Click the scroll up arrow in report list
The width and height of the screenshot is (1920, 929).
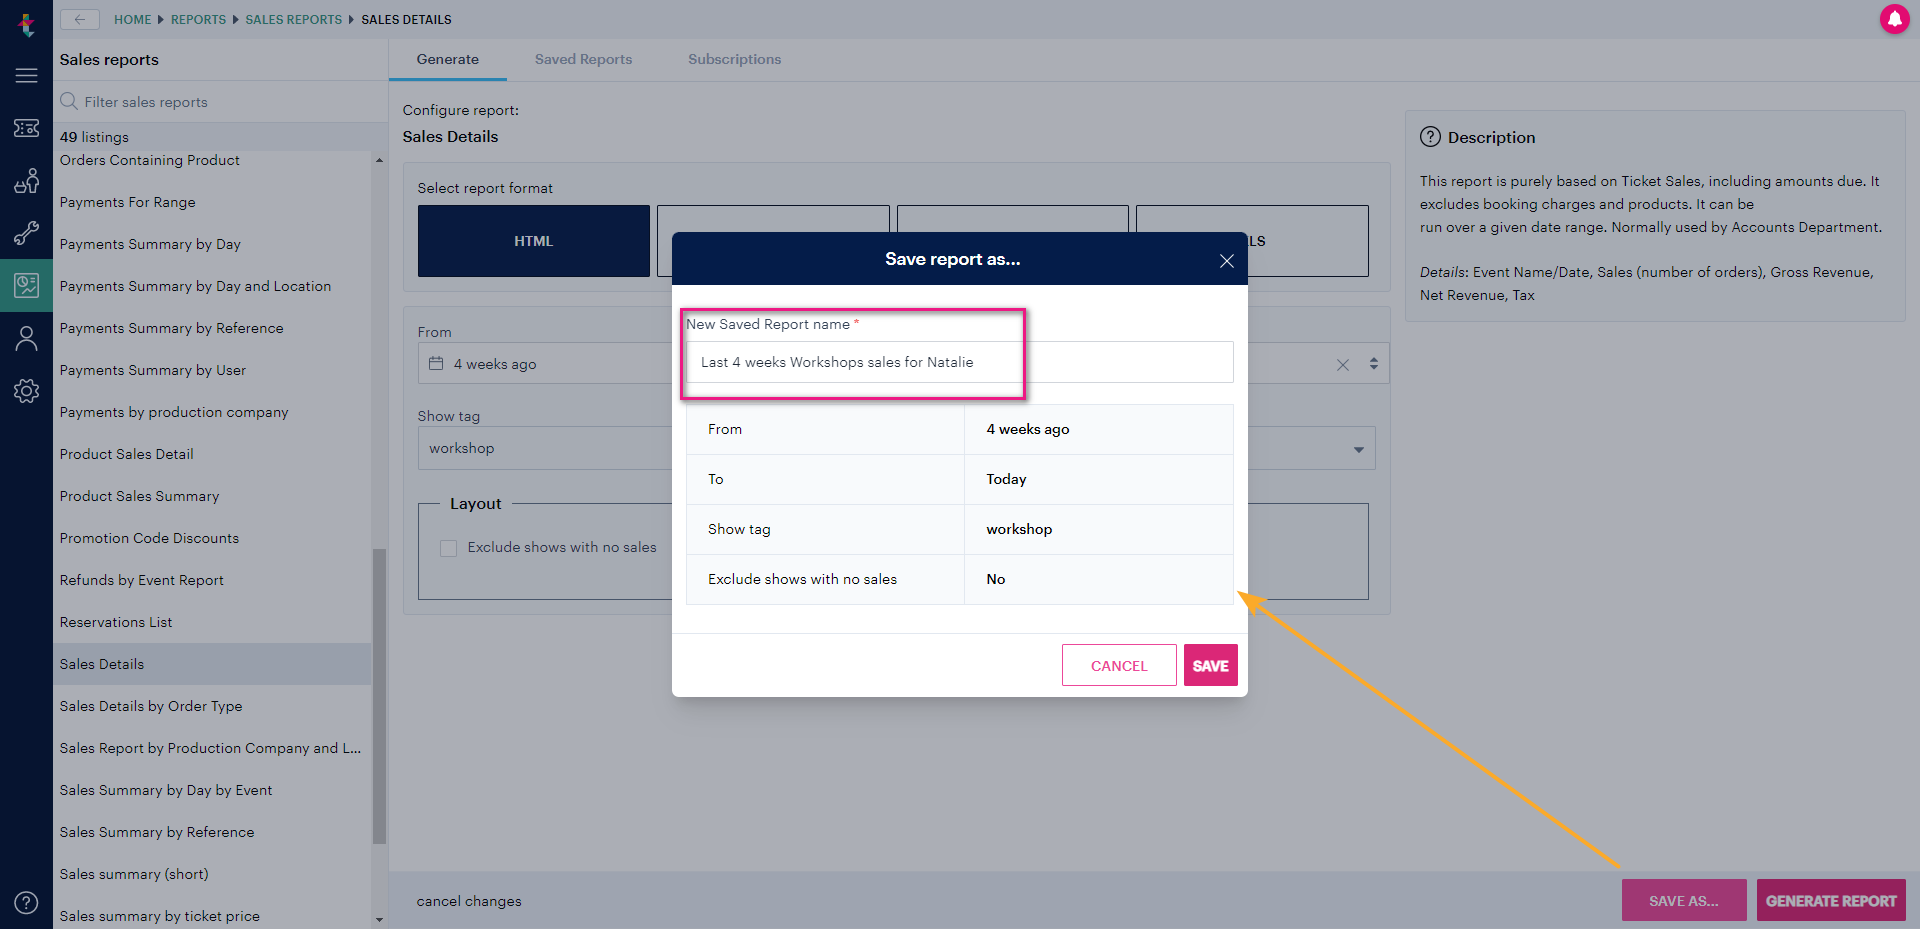(x=379, y=160)
